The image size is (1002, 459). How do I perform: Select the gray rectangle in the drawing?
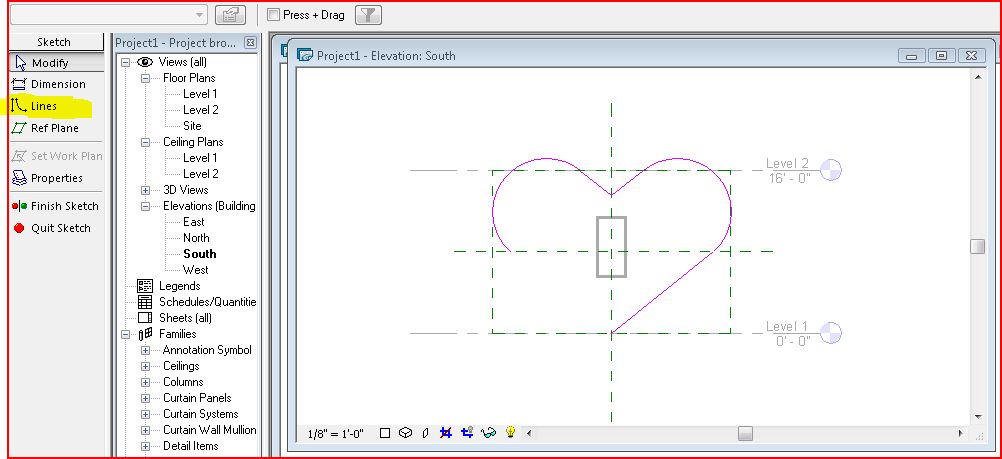click(x=612, y=247)
